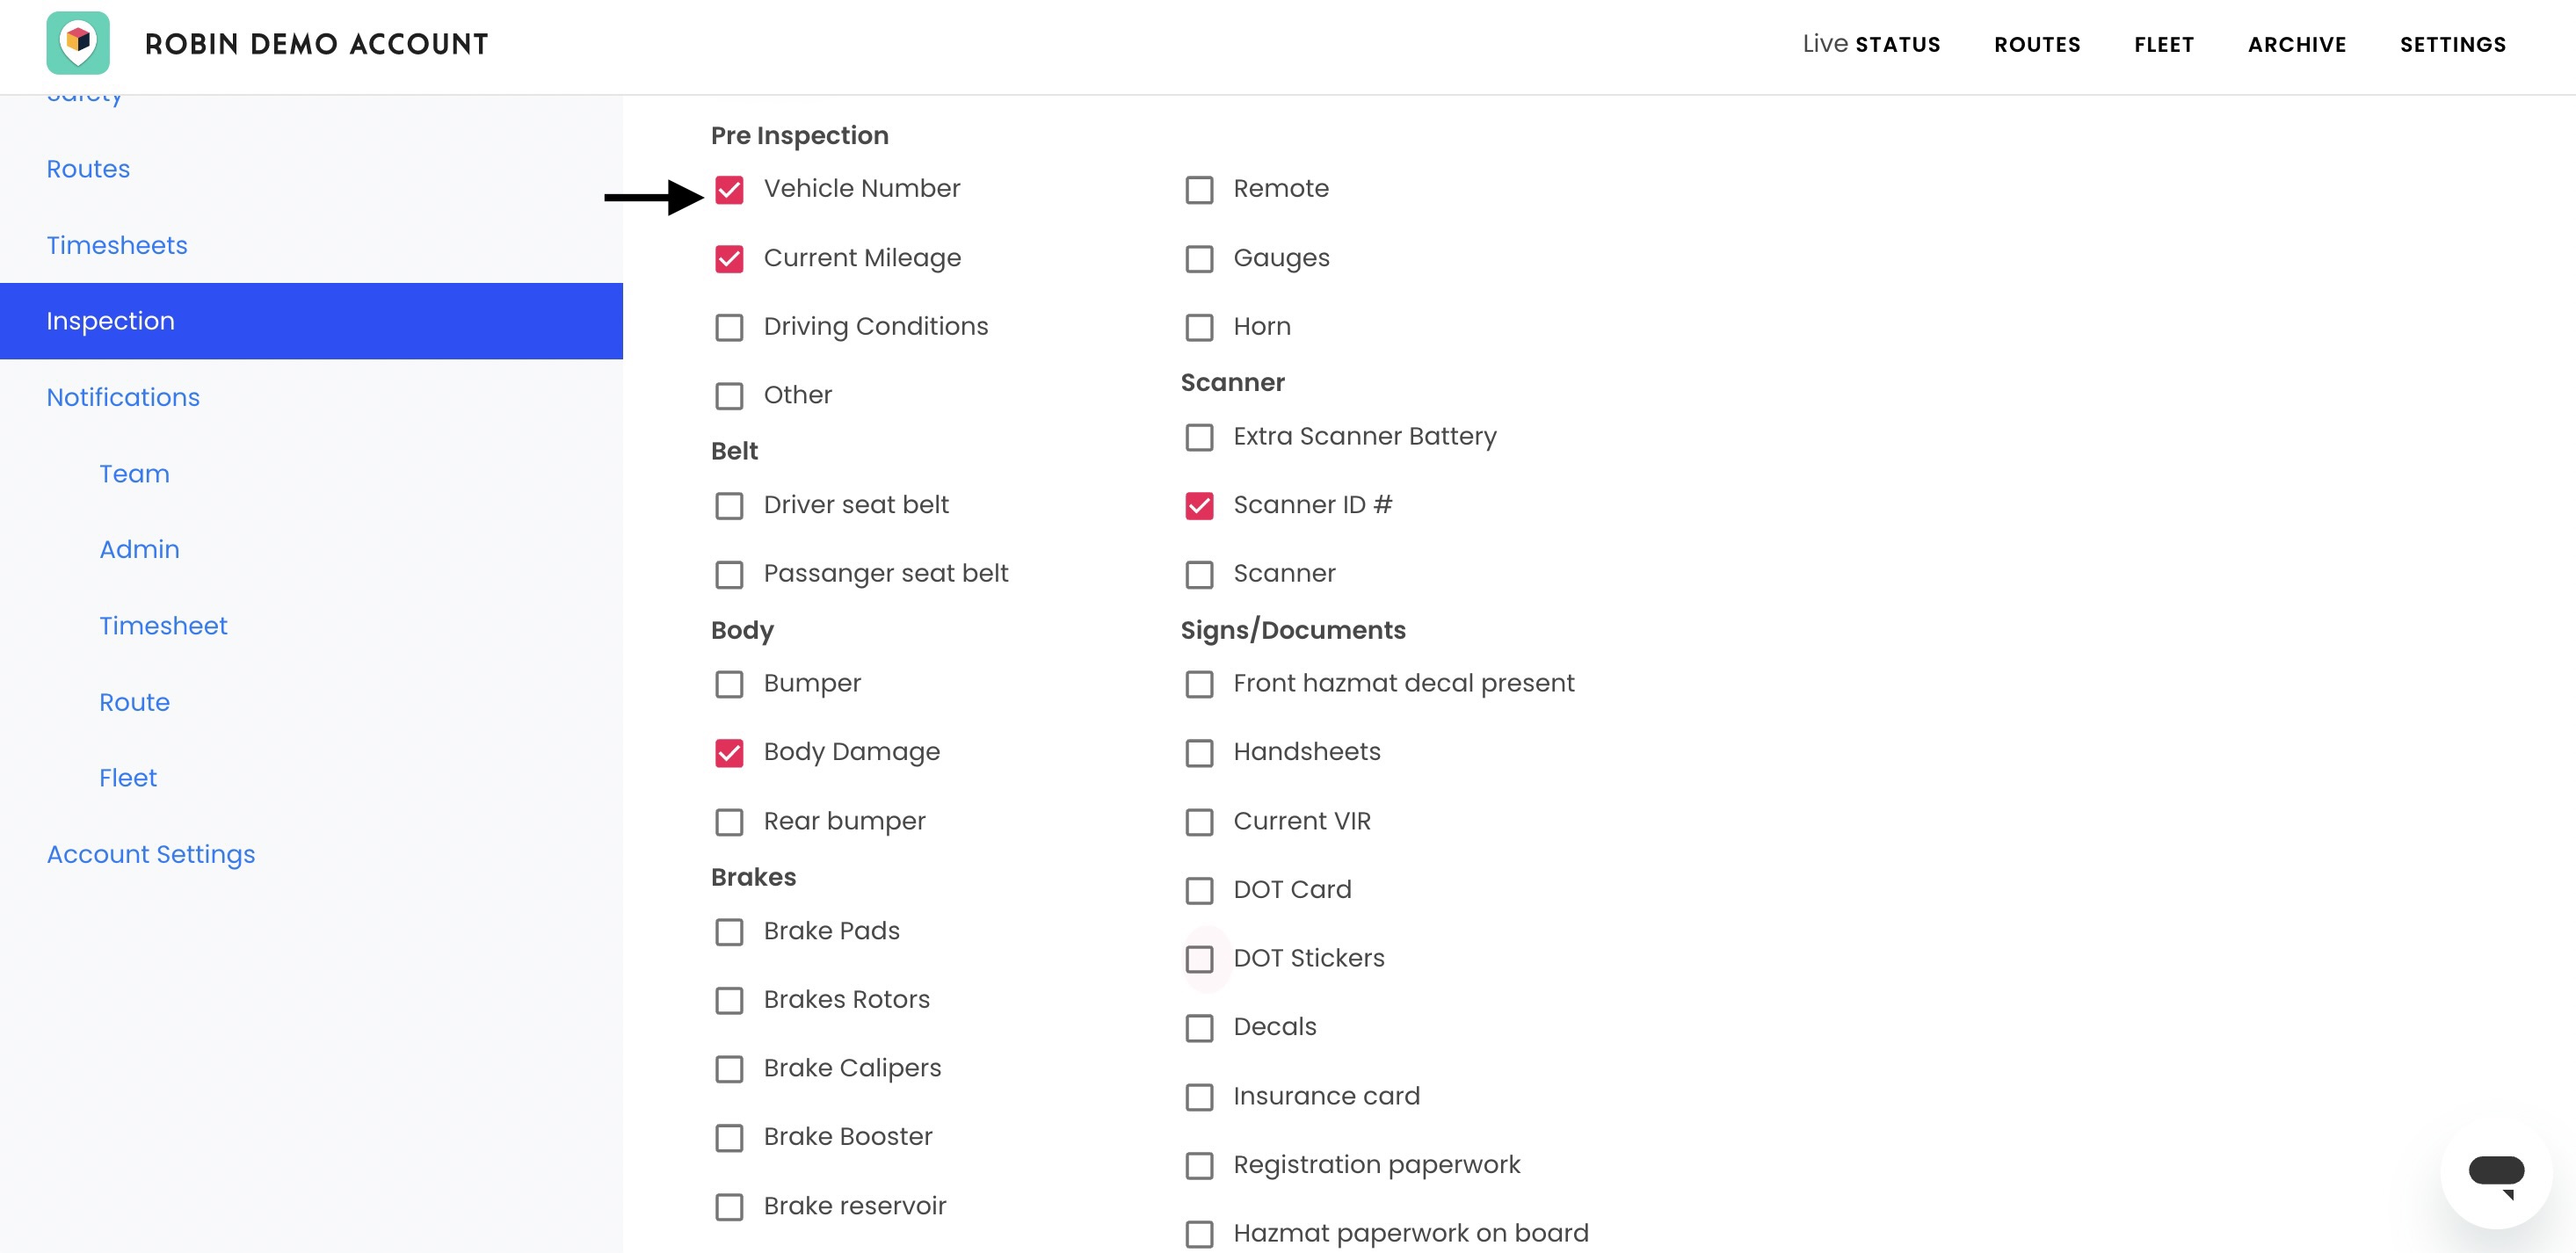
Task: Uncheck the Vehicle Number checkbox
Action: pos(729,190)
